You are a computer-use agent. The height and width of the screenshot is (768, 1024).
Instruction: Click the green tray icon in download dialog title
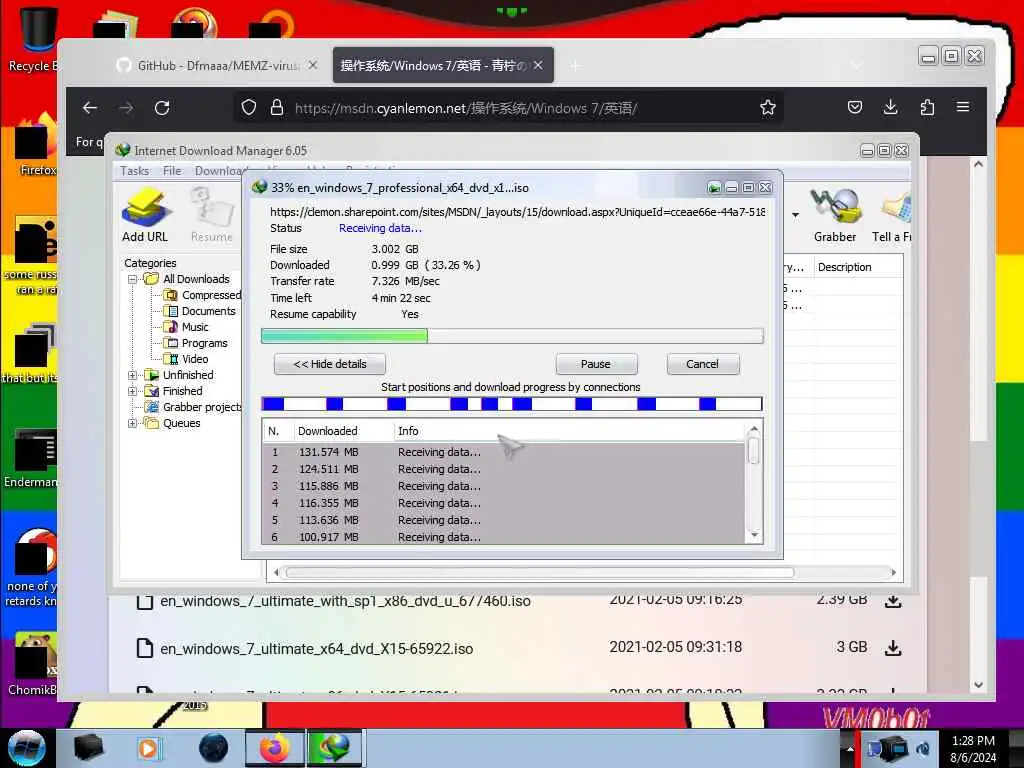[x=714, y=188]
